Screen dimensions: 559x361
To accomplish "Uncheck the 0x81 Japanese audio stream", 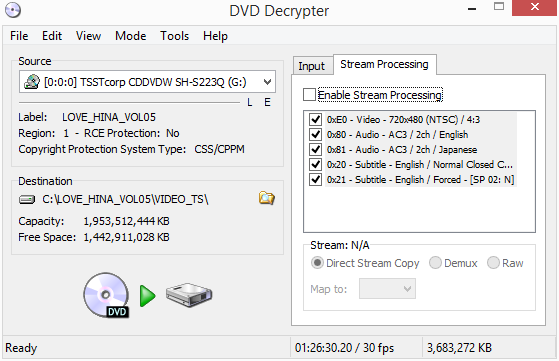I will point(316,149).
